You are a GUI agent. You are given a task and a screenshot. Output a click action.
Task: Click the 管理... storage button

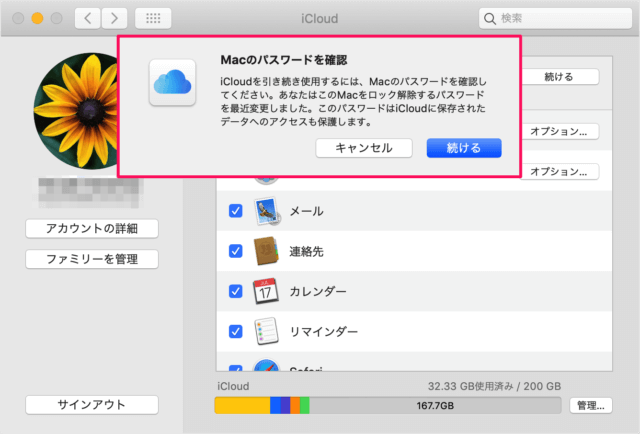(x=591, y=405)
